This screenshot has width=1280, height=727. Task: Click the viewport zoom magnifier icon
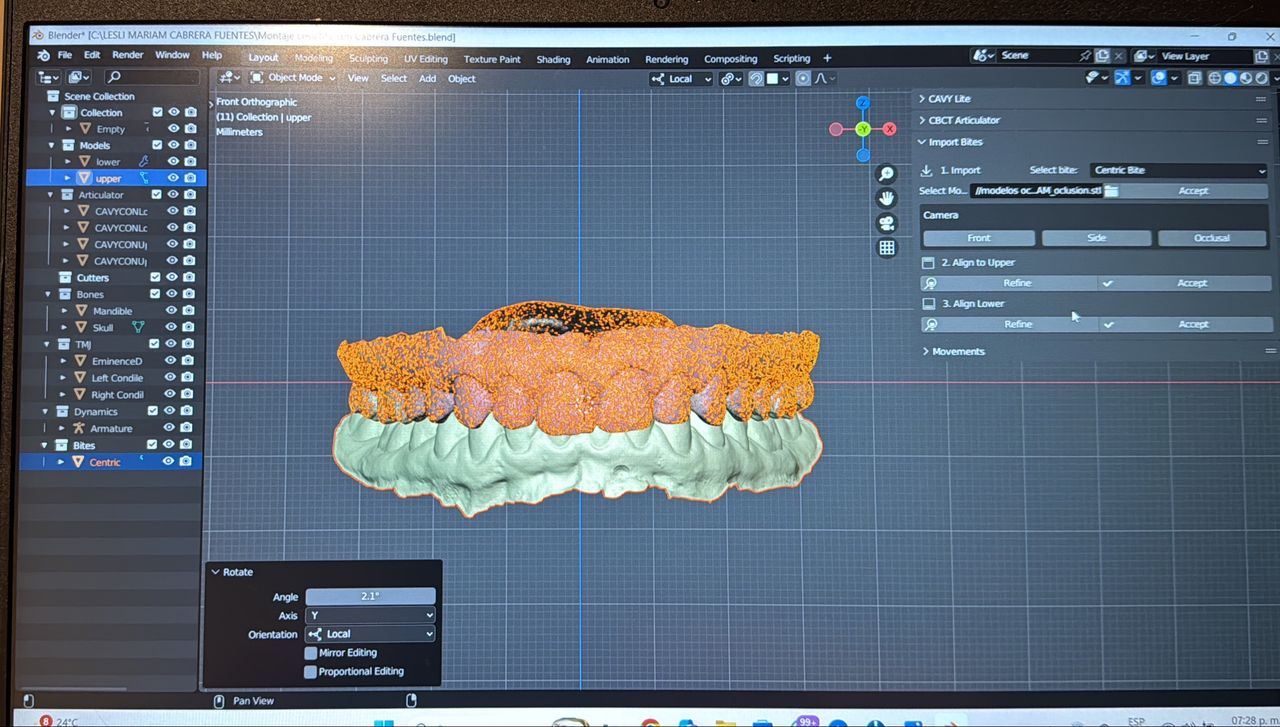coord(887,174)
